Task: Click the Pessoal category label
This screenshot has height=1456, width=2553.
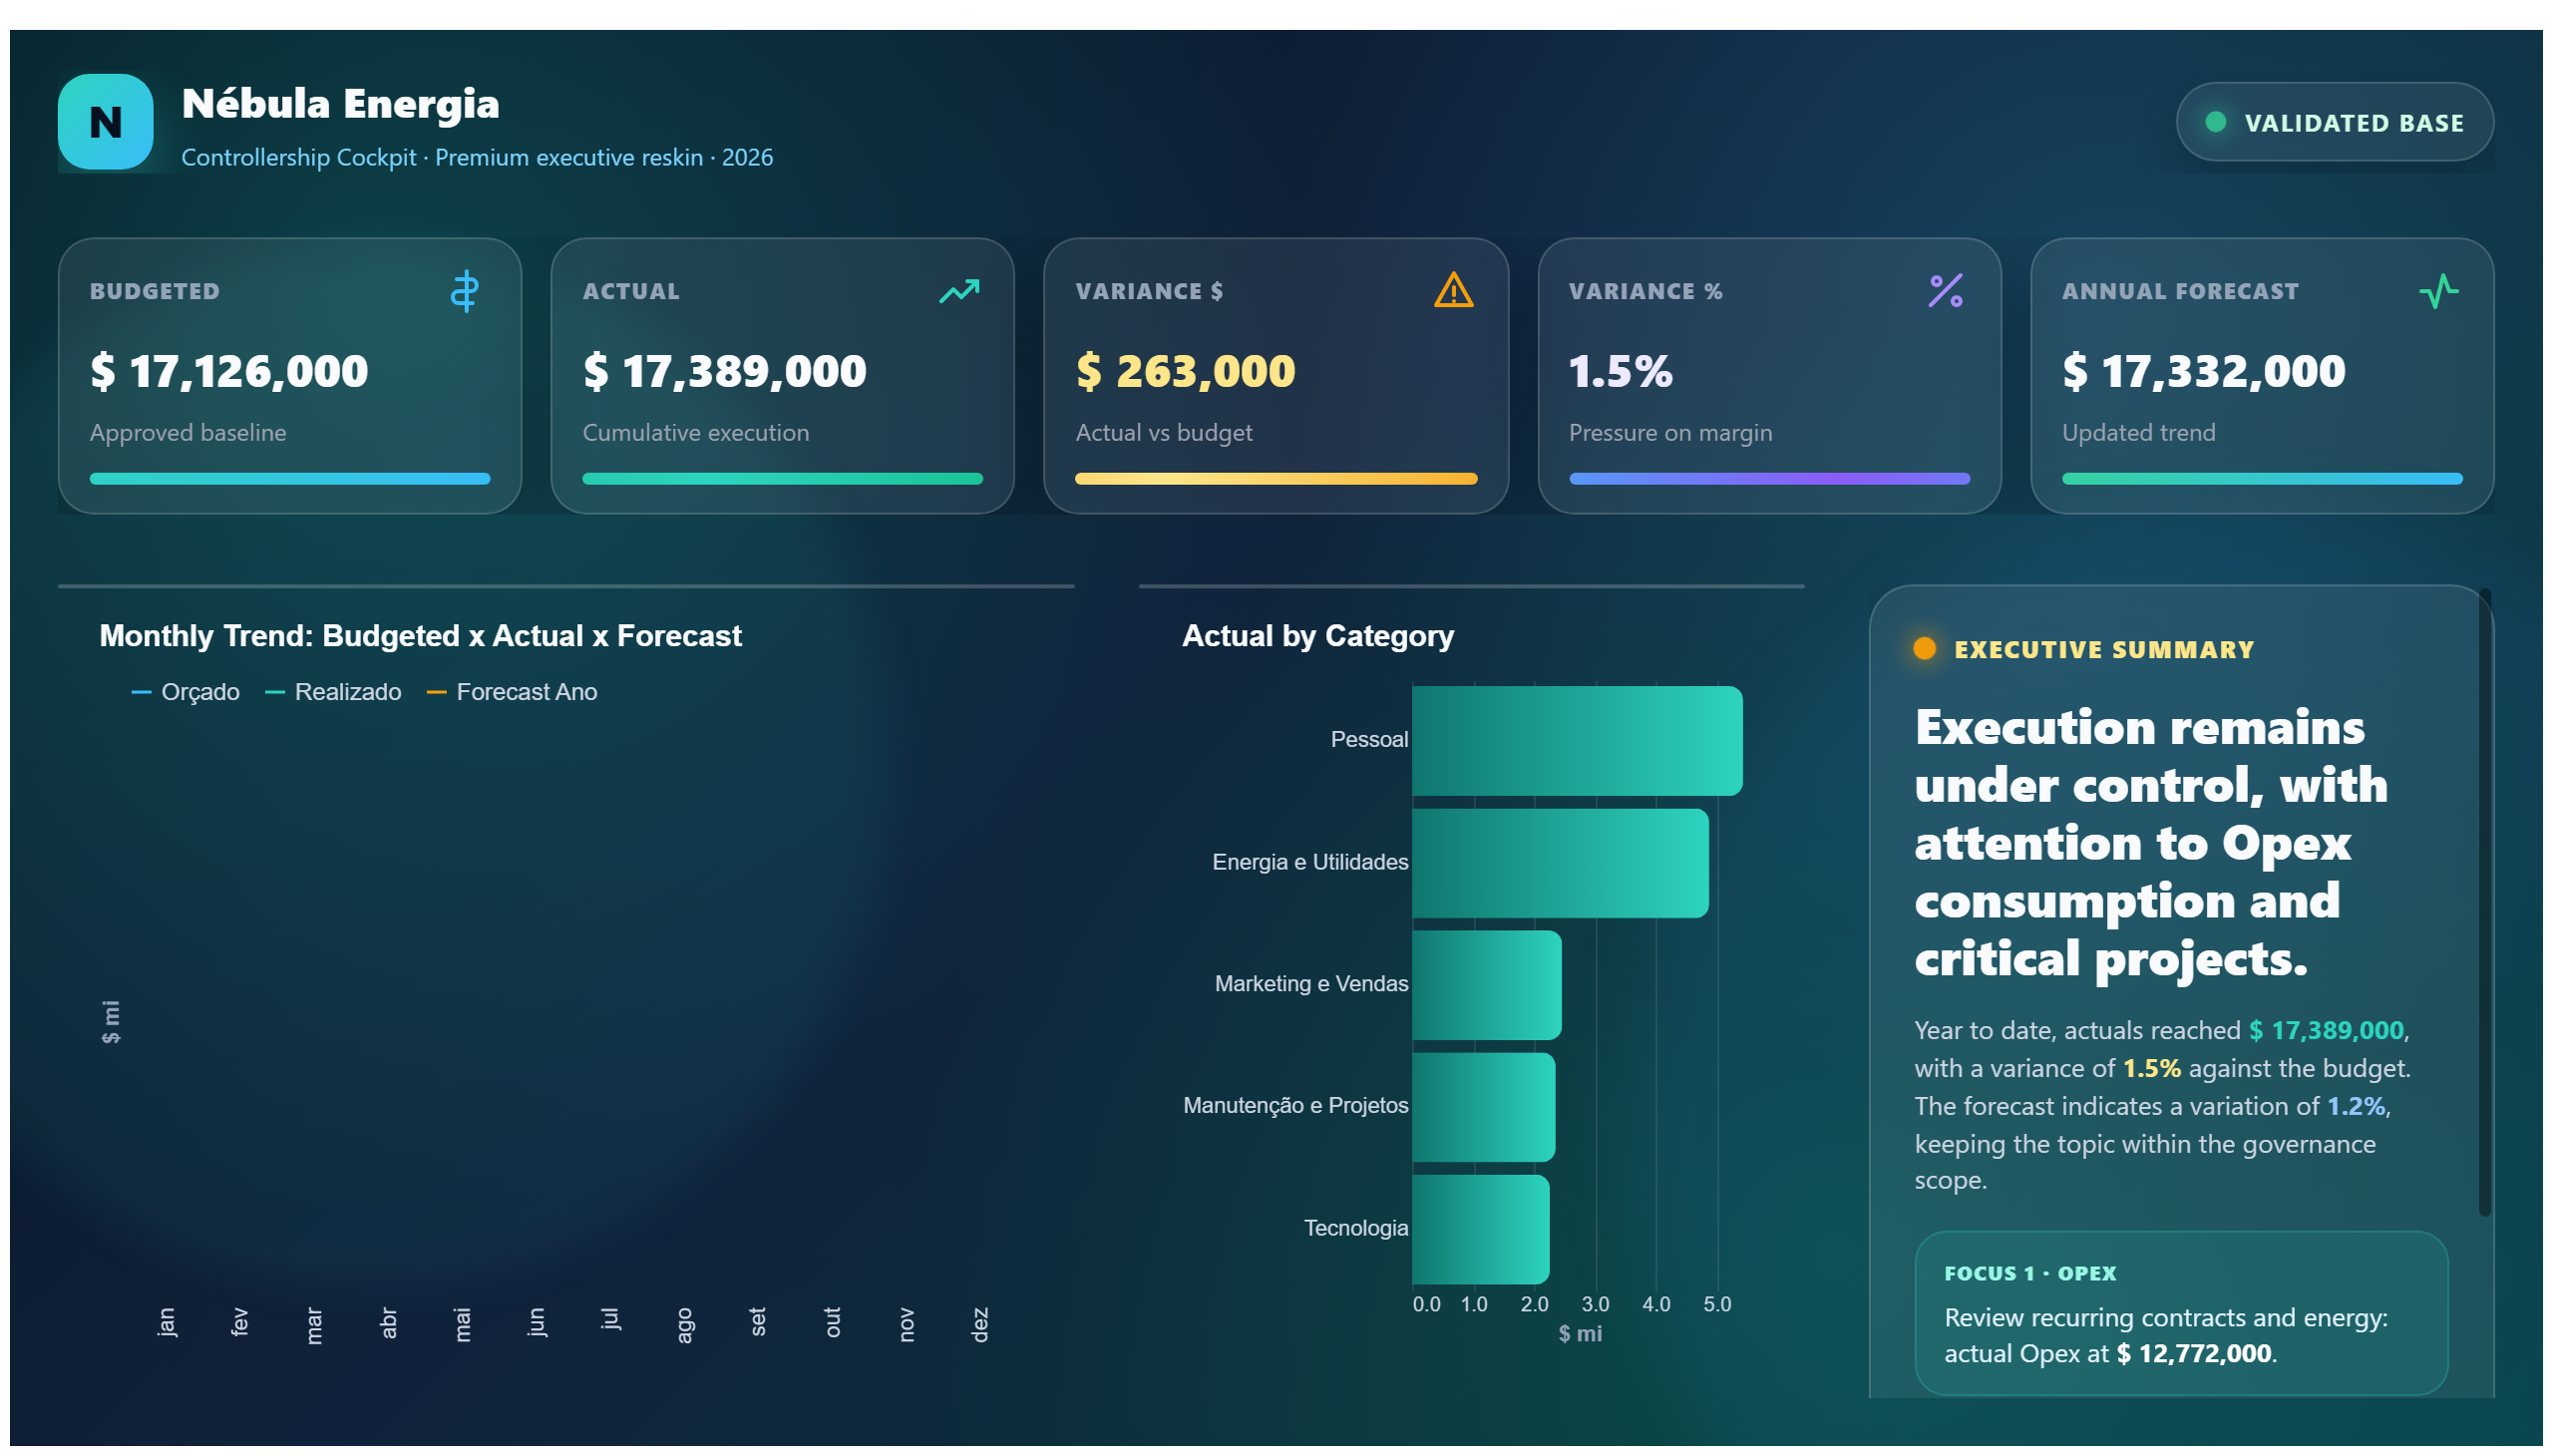Action: pos(1369,740)
